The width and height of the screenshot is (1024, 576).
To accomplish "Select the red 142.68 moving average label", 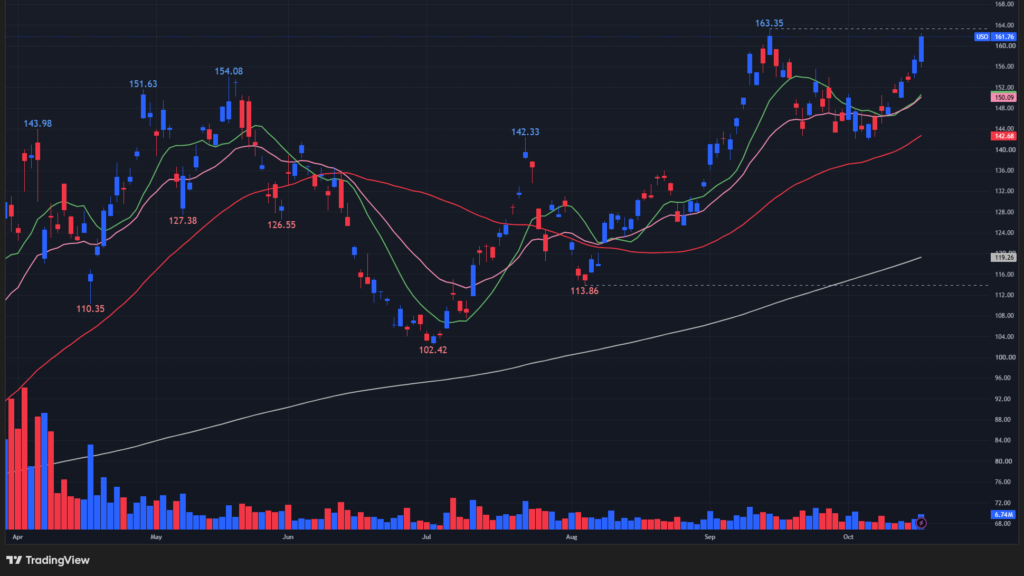I will point(1004,136).
